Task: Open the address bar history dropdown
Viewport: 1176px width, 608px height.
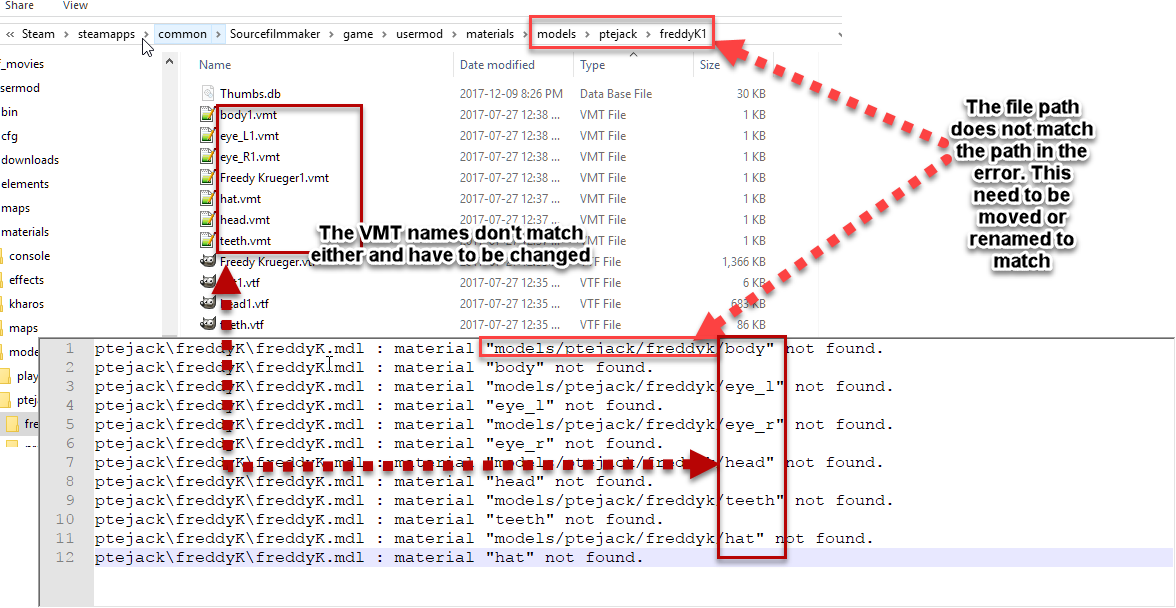Action: pyautogui.click(x=838, y=34)
